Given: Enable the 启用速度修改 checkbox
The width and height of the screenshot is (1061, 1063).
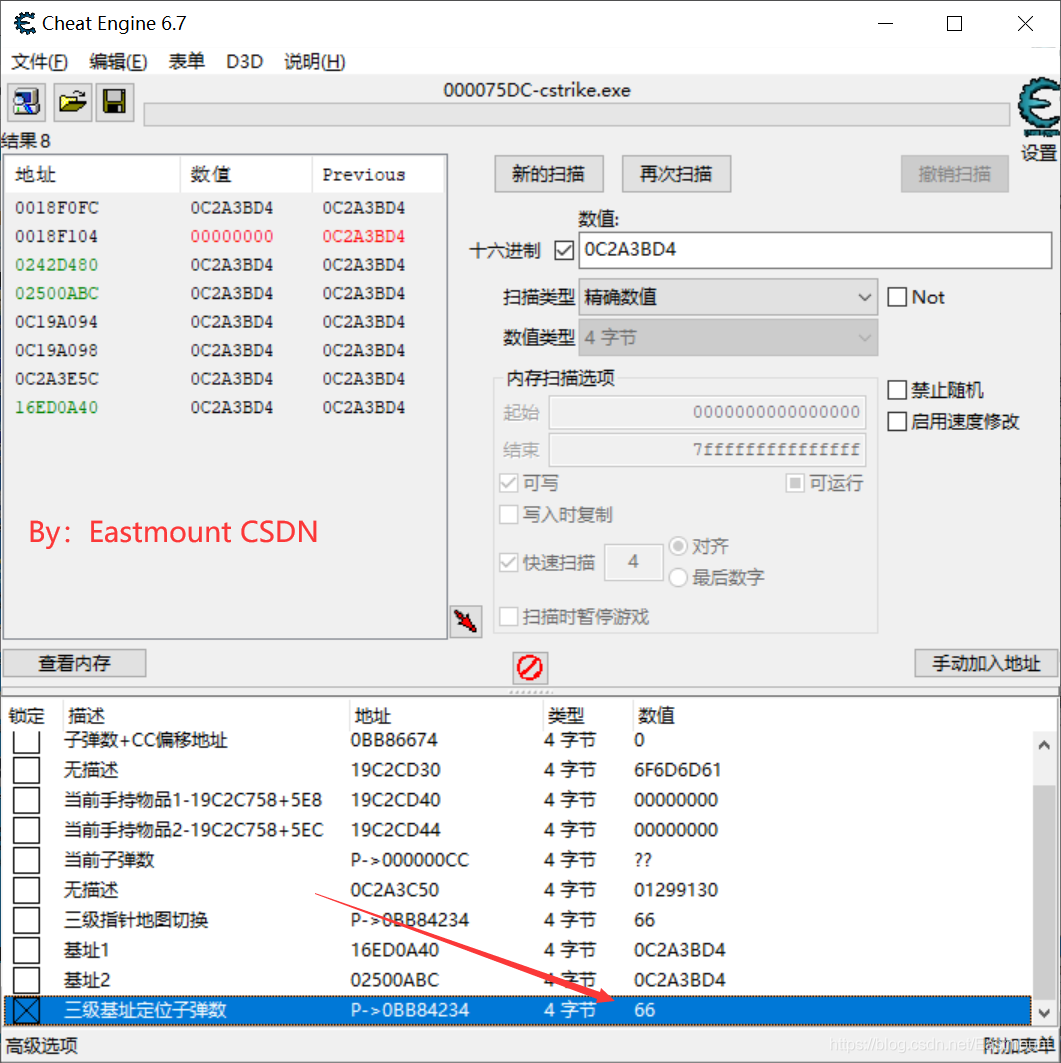Looking at the screenshot, I should [897, 421].
